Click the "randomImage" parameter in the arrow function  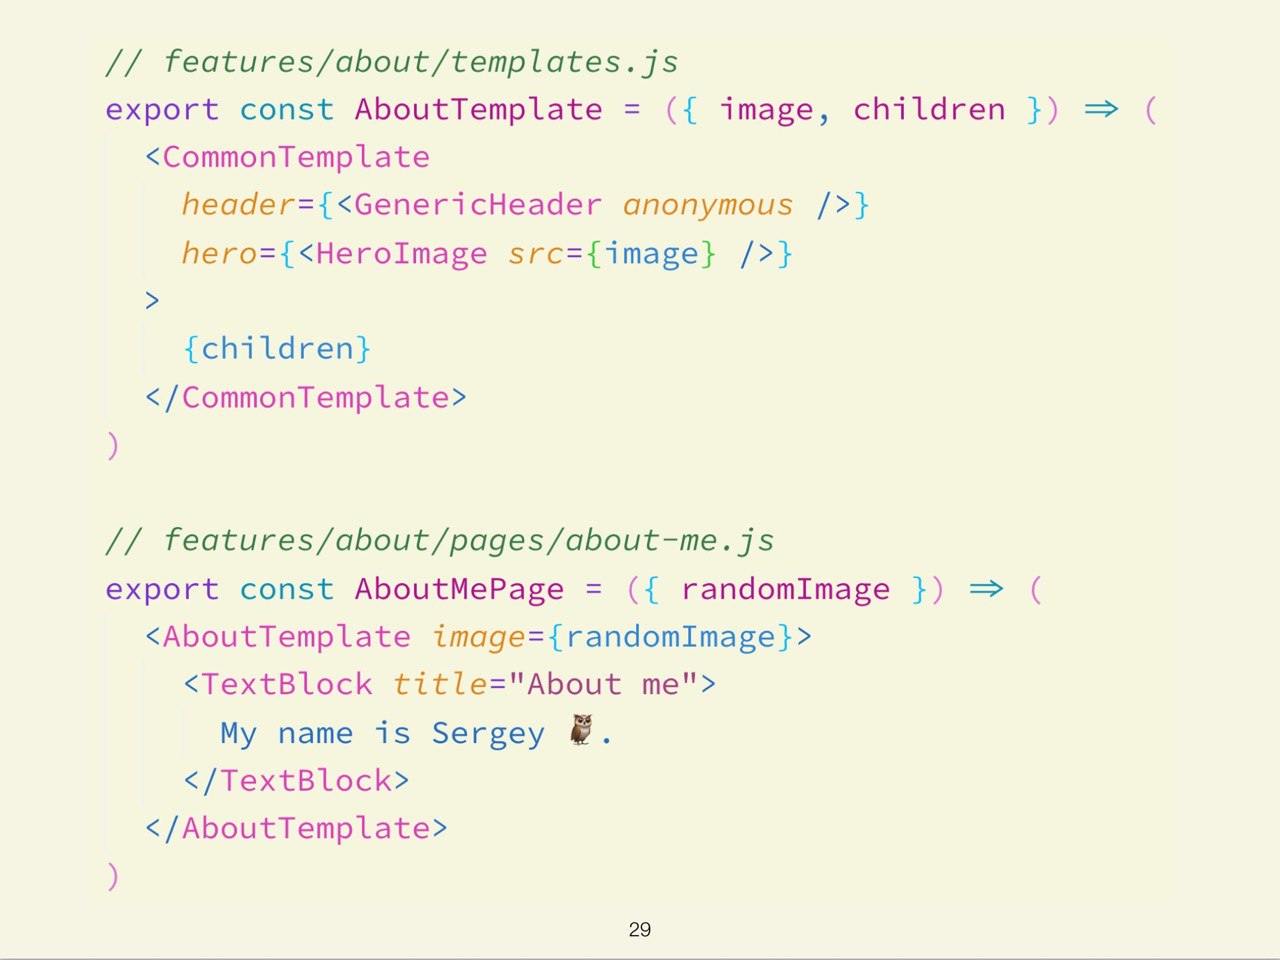[x=785, y=589]
